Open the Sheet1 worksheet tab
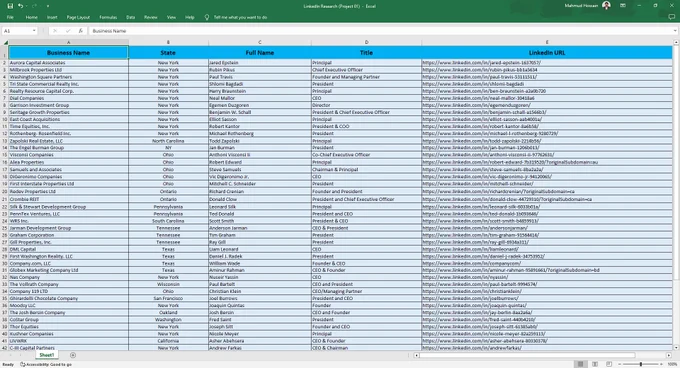 pyautogui.click(x=47, y=355)
